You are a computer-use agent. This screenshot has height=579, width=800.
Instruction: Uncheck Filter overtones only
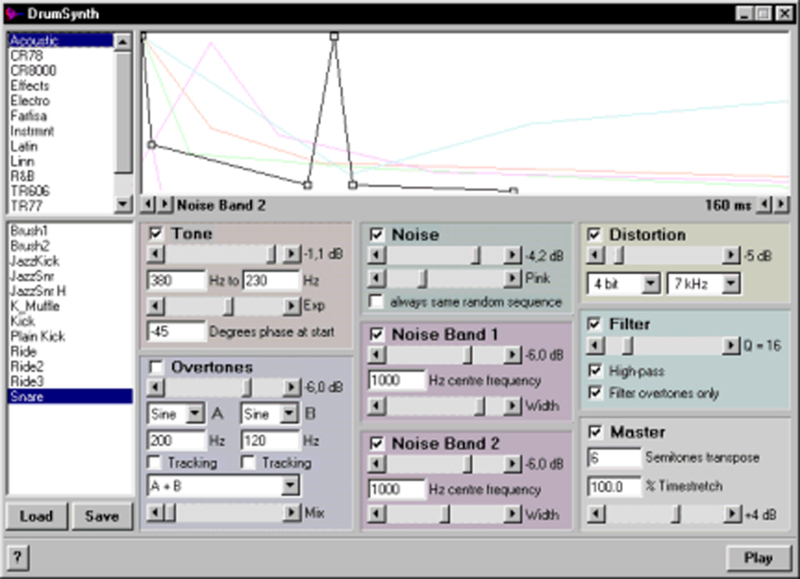(594, 392)
